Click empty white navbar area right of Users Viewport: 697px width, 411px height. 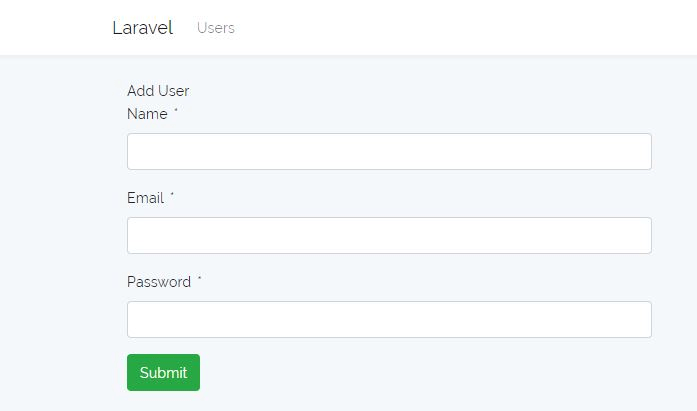pyautogui.click(x=445, y=28)
